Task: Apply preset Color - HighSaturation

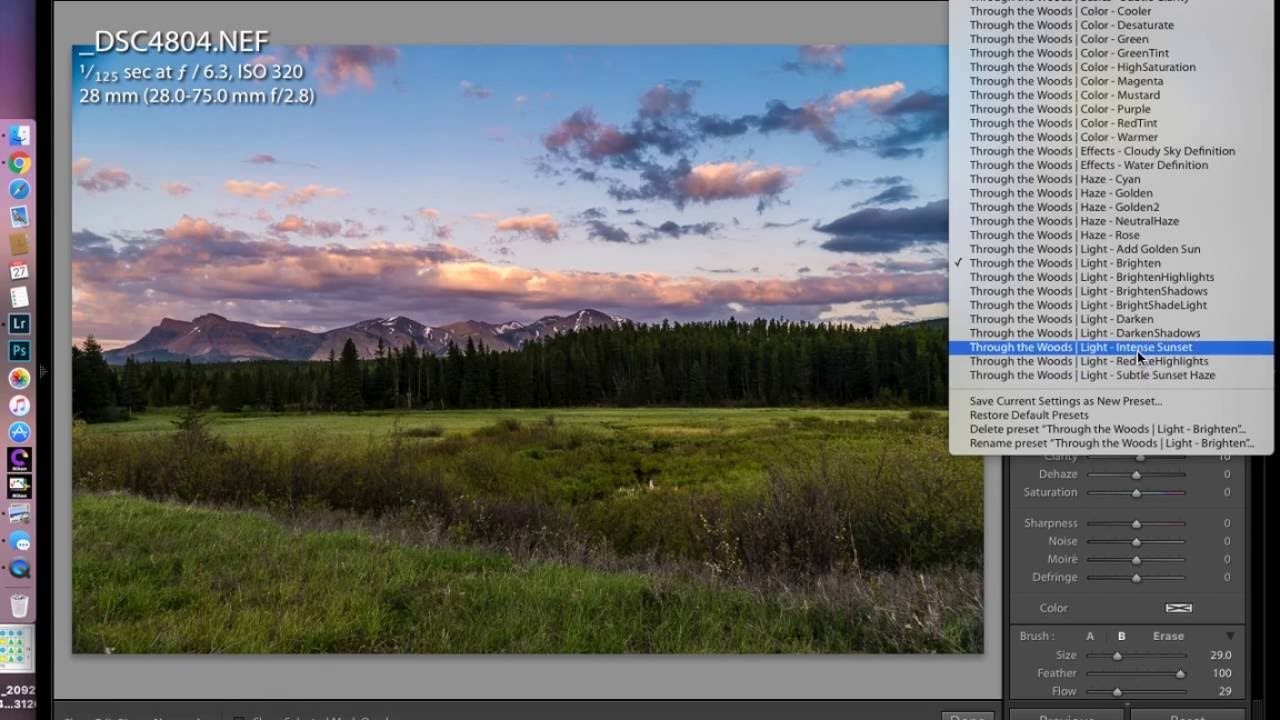Action: pos(1110,67)
